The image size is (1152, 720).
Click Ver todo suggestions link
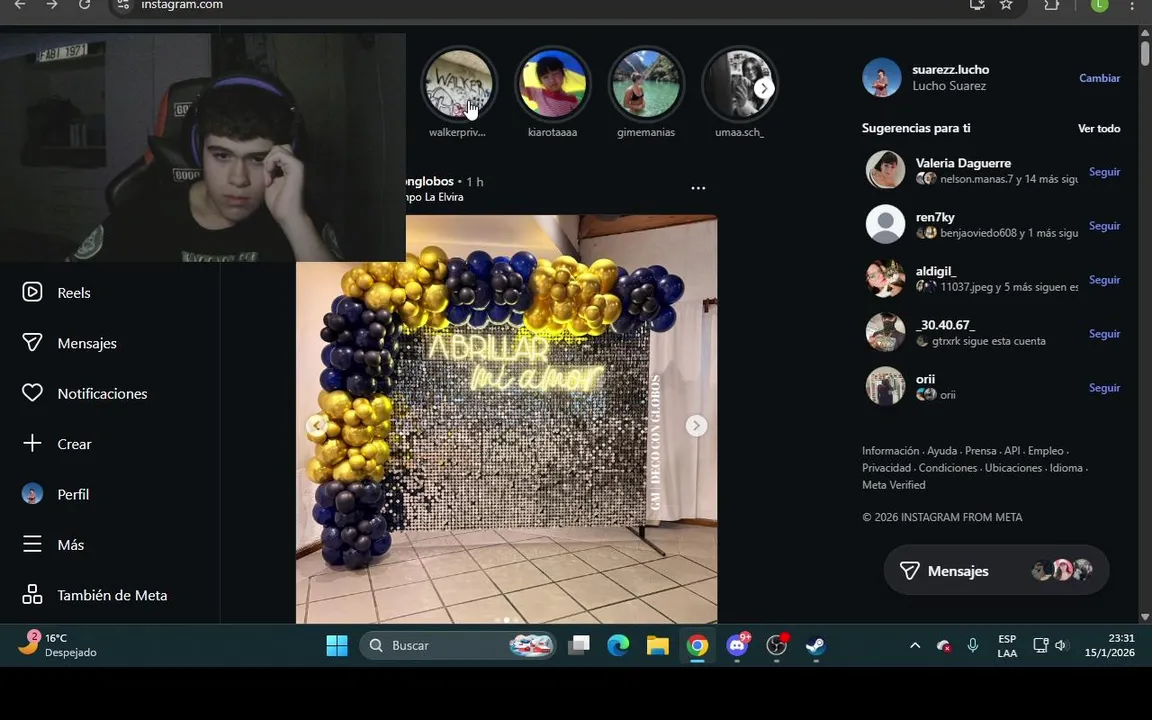(x=1099, y=129)
